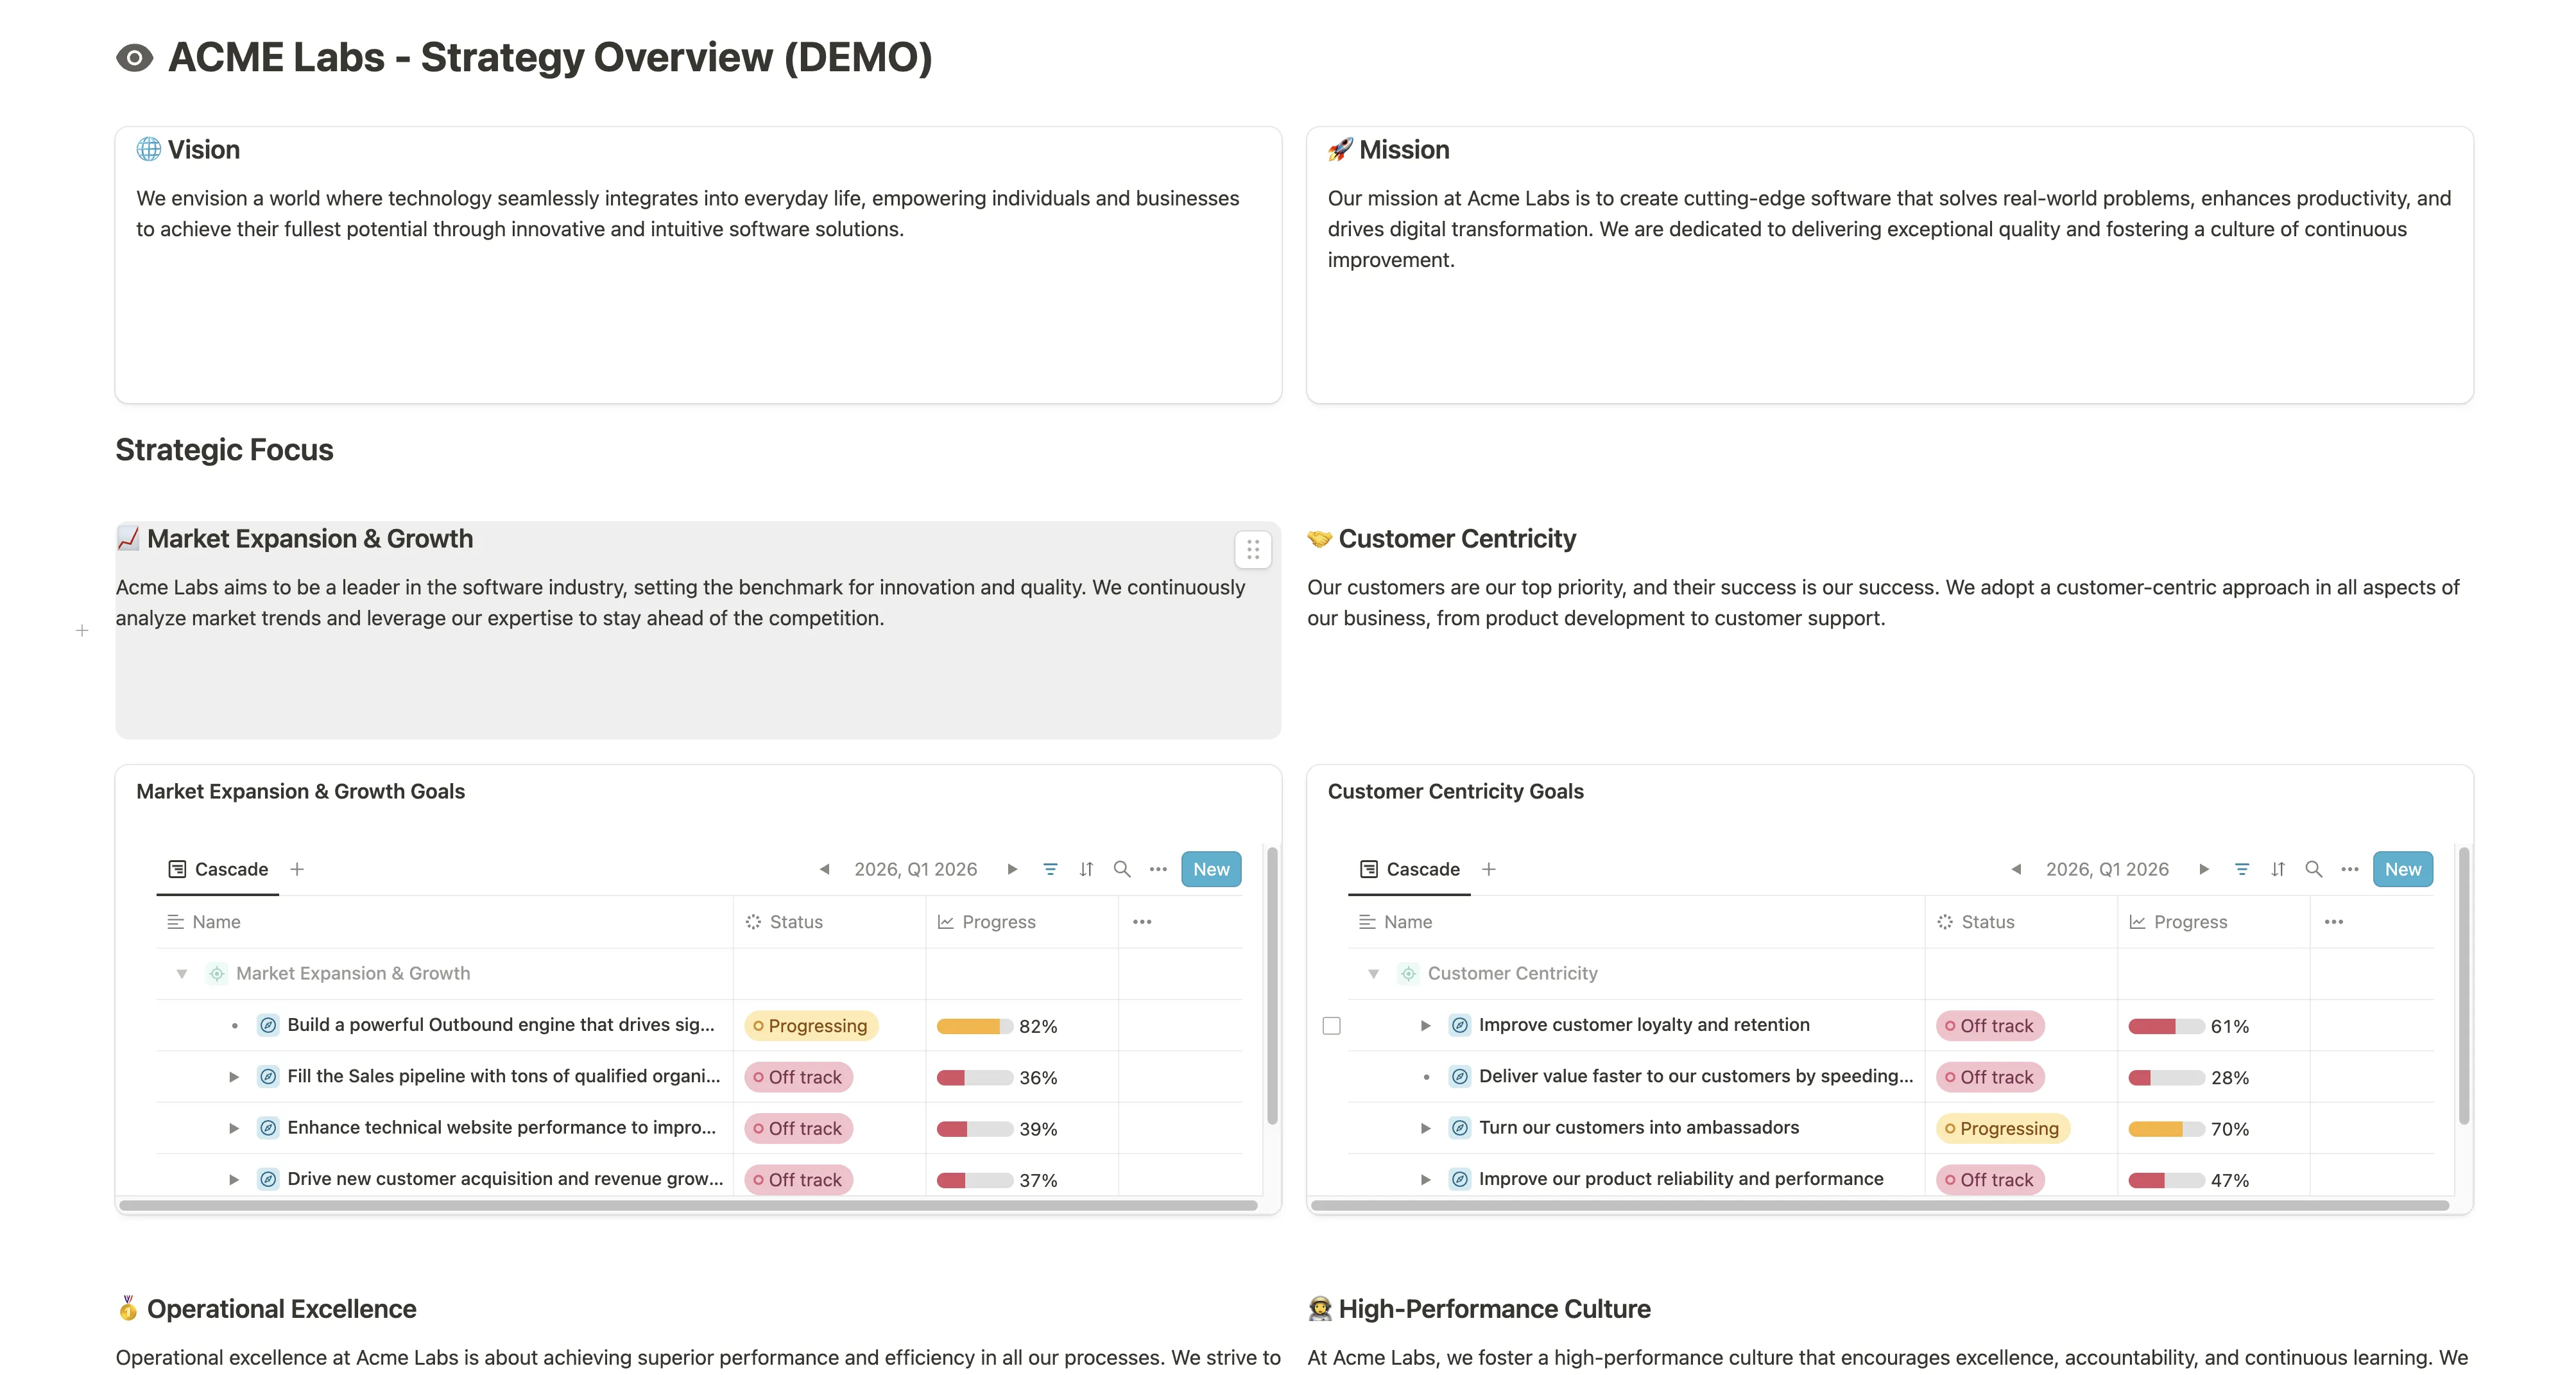The width and height of the screenshot is (2576, 1375).
Task: Select the Cascade tab in Market Expansion goals
Action: (218, 869)
